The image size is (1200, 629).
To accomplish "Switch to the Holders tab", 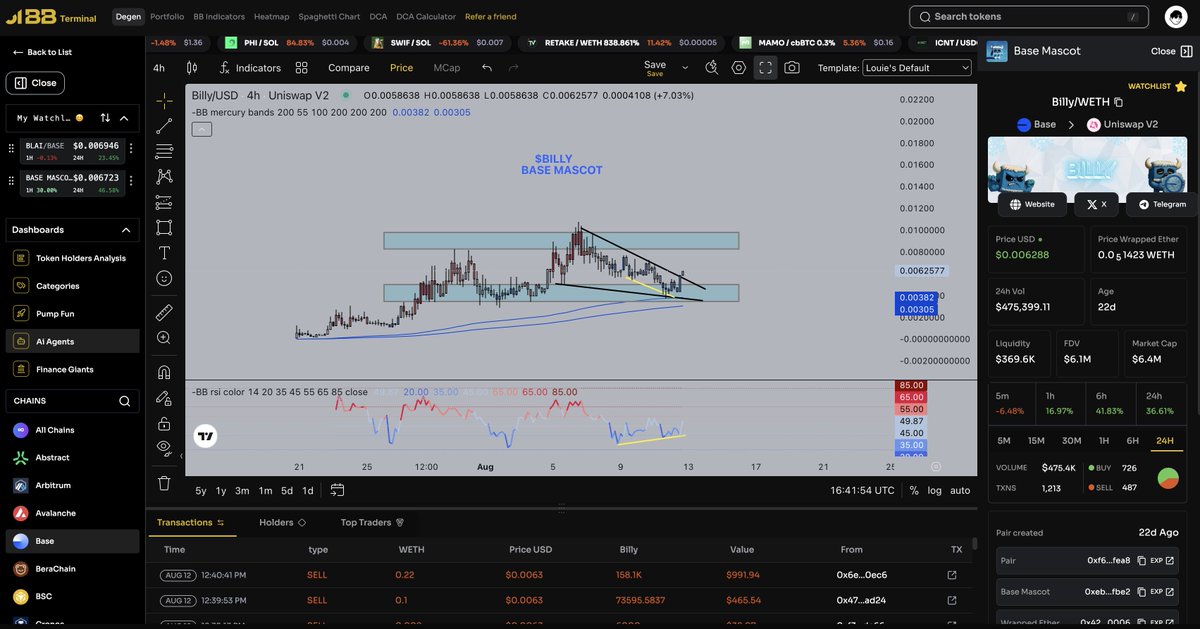I will (282, 522).
